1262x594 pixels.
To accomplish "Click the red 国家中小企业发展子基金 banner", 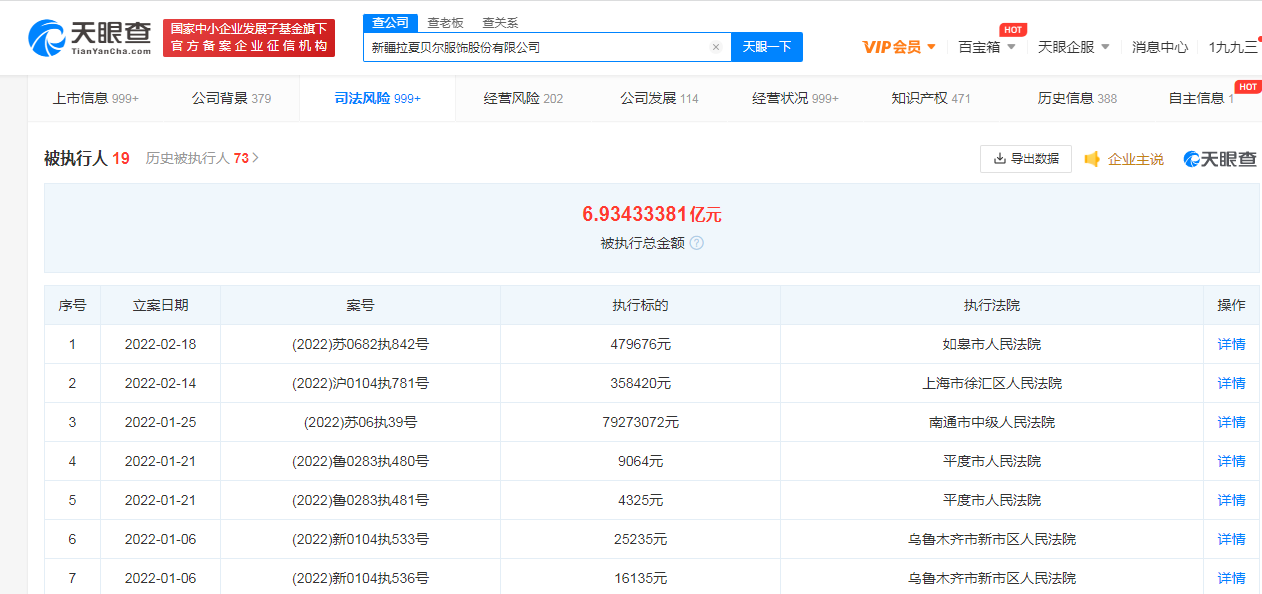I will click(x=249, y=38).
